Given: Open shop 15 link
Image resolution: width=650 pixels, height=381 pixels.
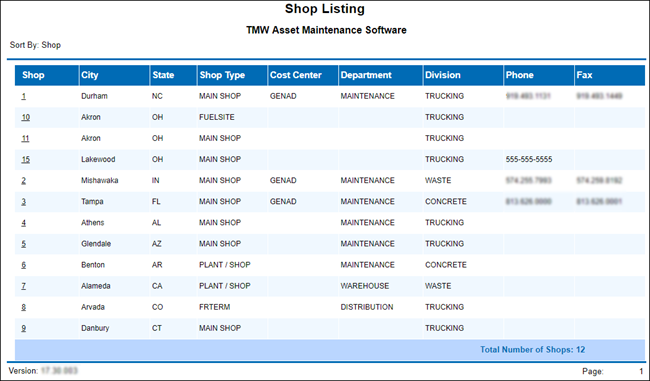Looking at the screenshot, I should click(26, 160).
